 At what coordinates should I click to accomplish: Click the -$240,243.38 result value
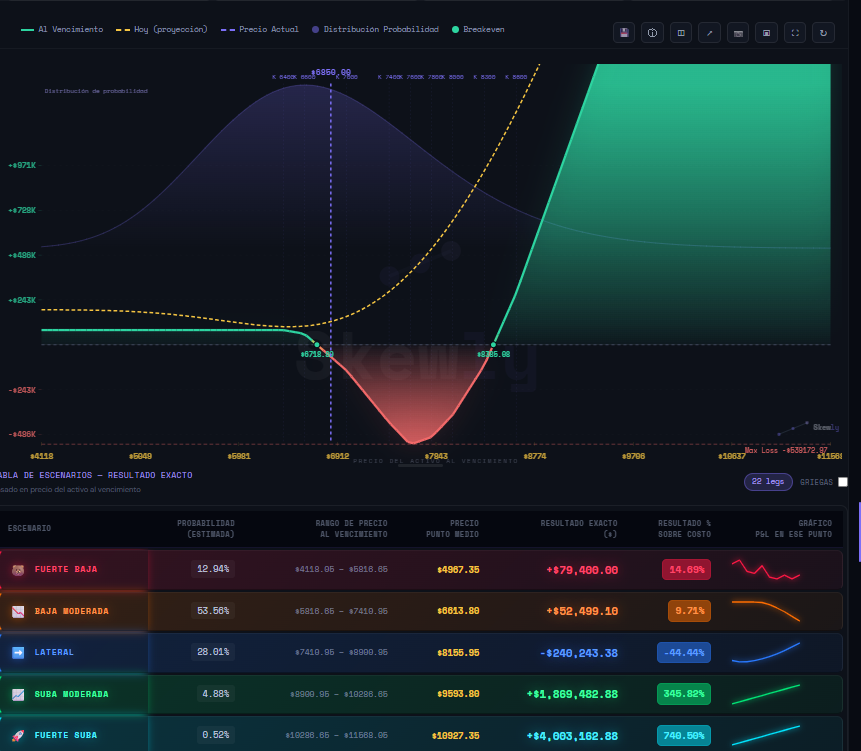point(579,653)
